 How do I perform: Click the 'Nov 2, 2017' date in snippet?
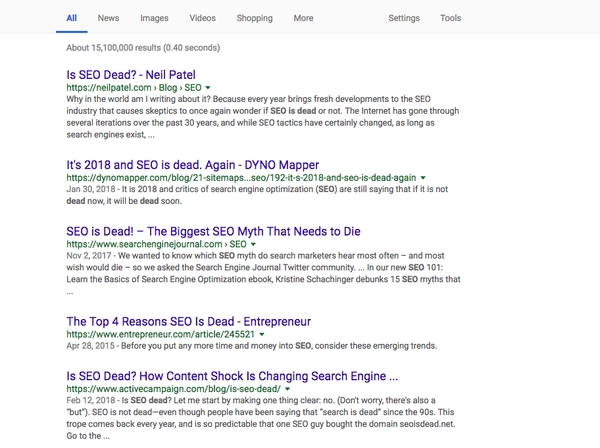[89, 256]
